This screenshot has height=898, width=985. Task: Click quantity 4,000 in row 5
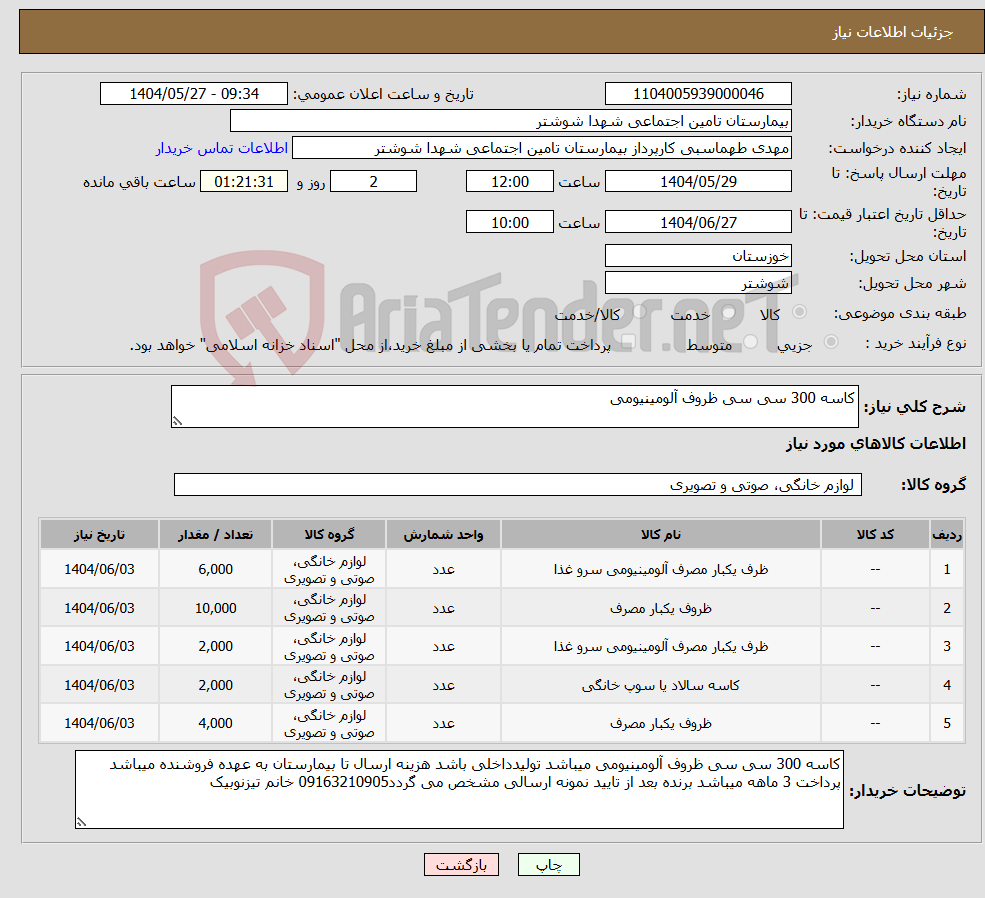pos(215,723)
